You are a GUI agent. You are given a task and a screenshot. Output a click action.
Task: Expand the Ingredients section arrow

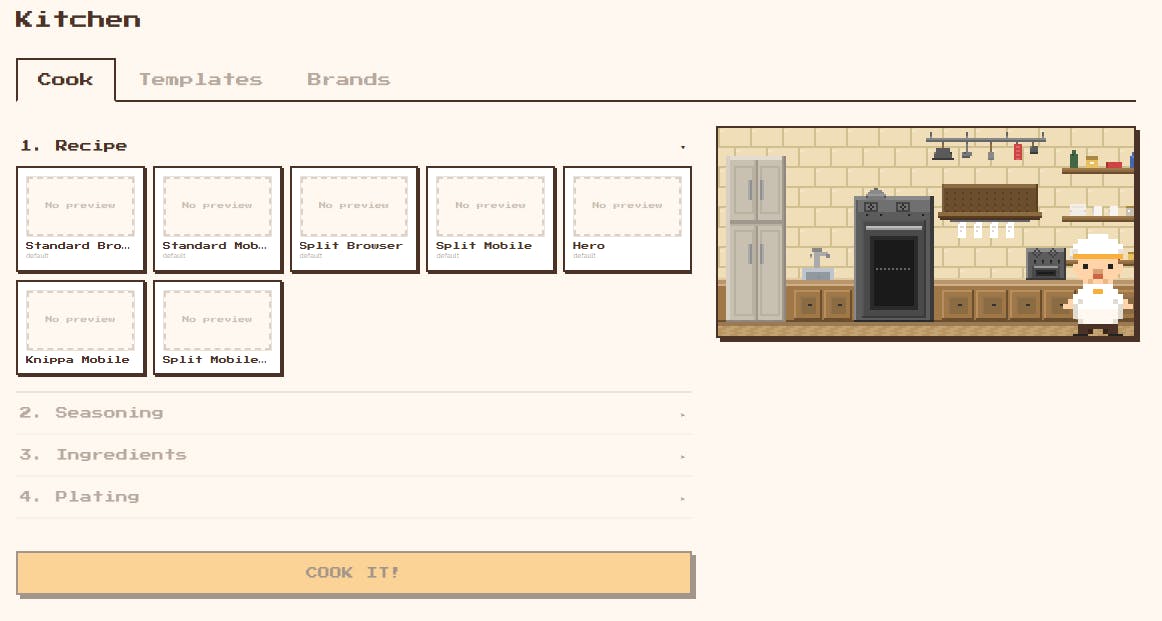click(683, 456)
